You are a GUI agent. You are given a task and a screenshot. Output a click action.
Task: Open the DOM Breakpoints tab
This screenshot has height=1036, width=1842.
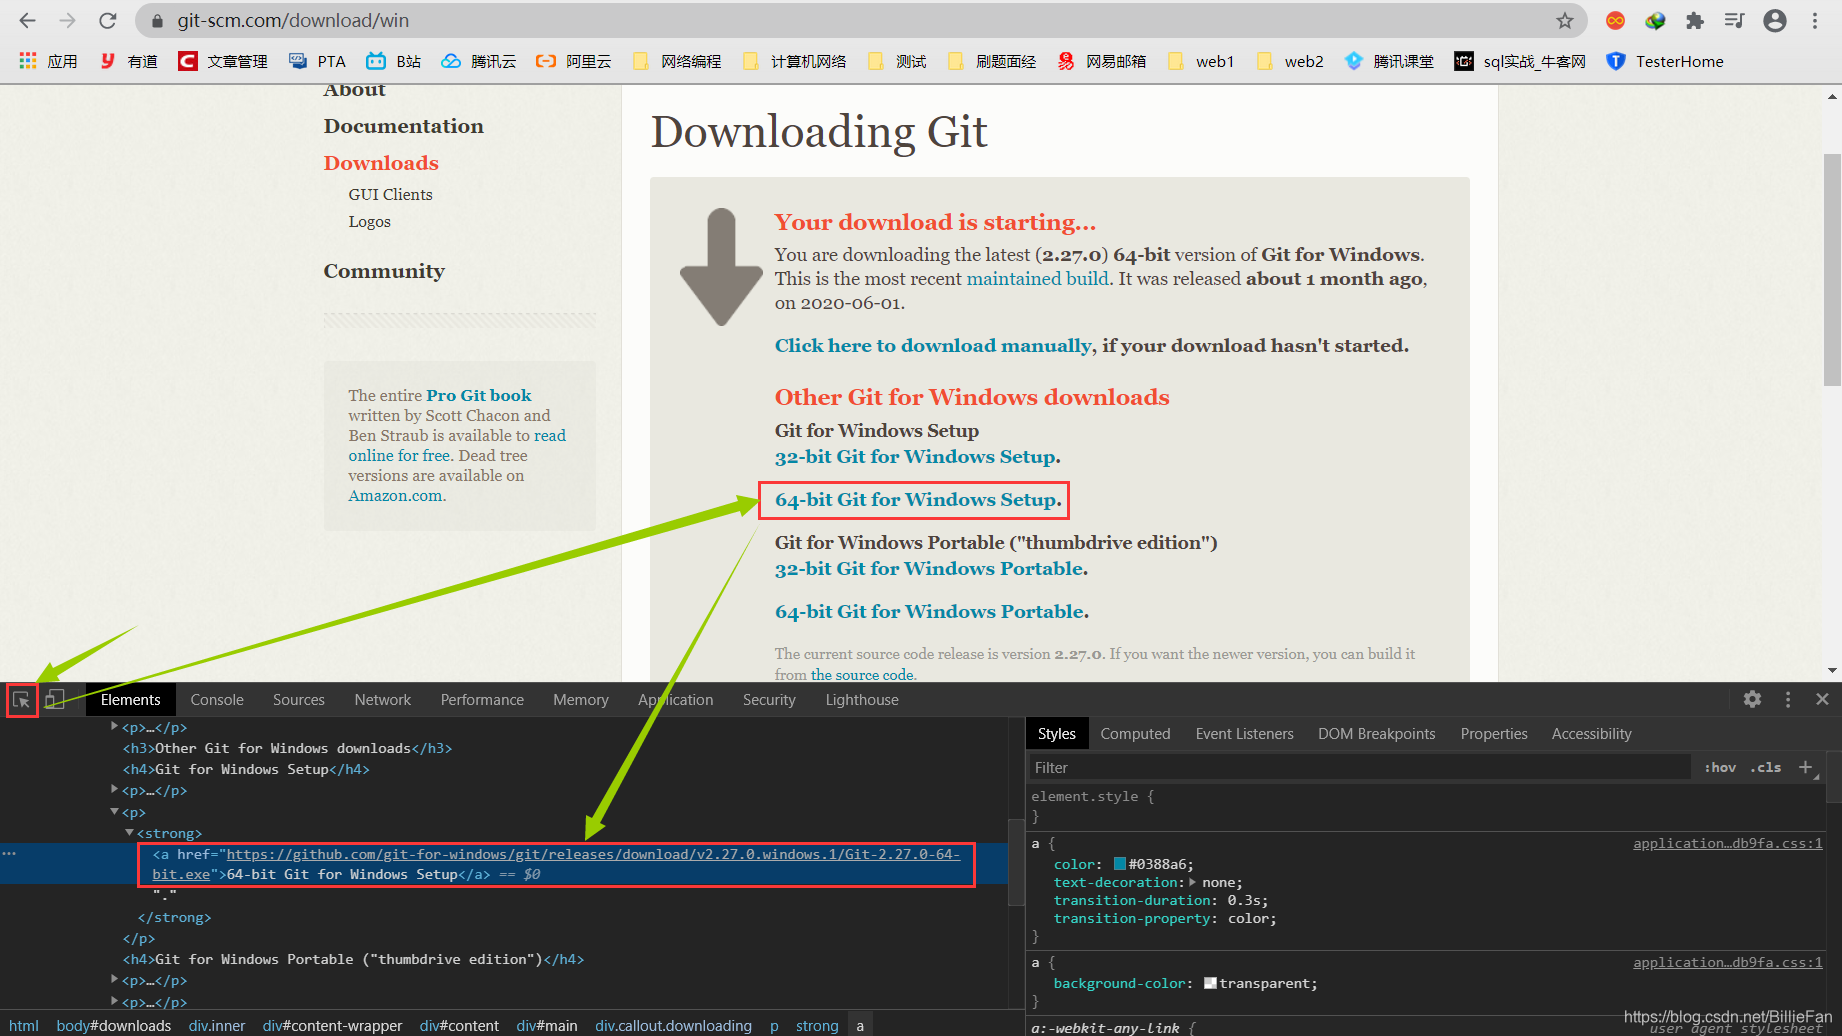tap(1376, 734)
